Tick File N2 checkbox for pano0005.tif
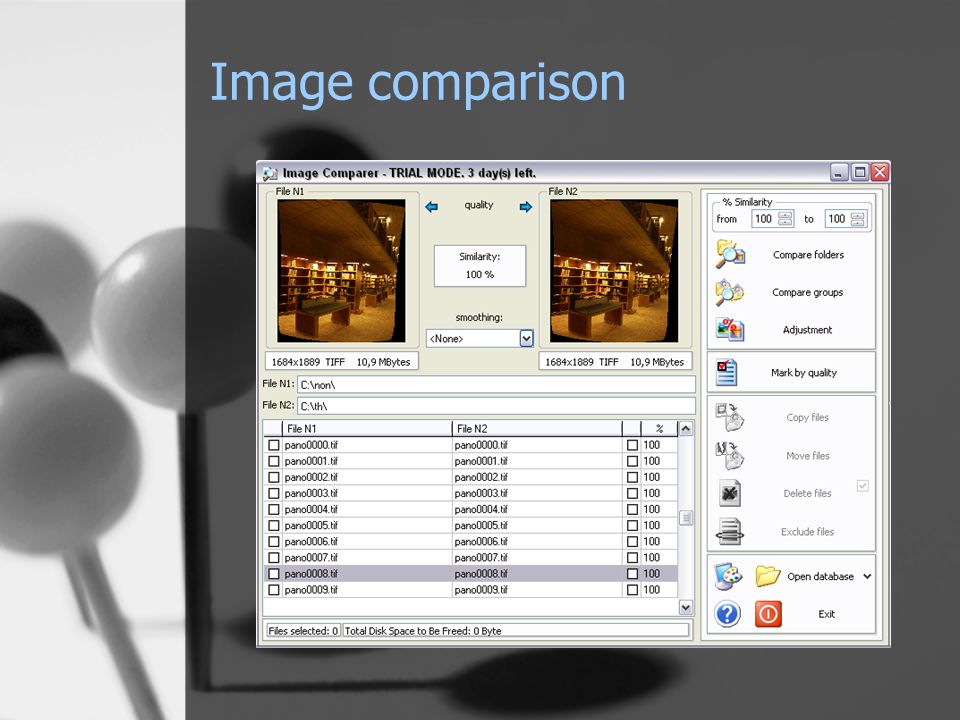The width and height of the screenshot is (960, 720). [x=632, y=525]
